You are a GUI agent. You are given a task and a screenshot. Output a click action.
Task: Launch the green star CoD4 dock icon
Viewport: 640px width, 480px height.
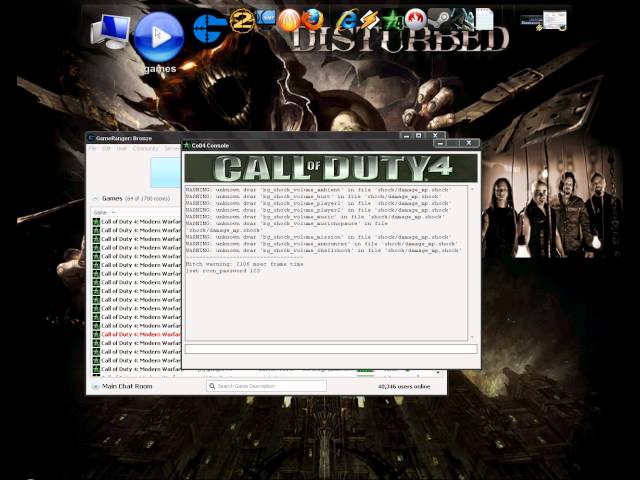(392, 20)
